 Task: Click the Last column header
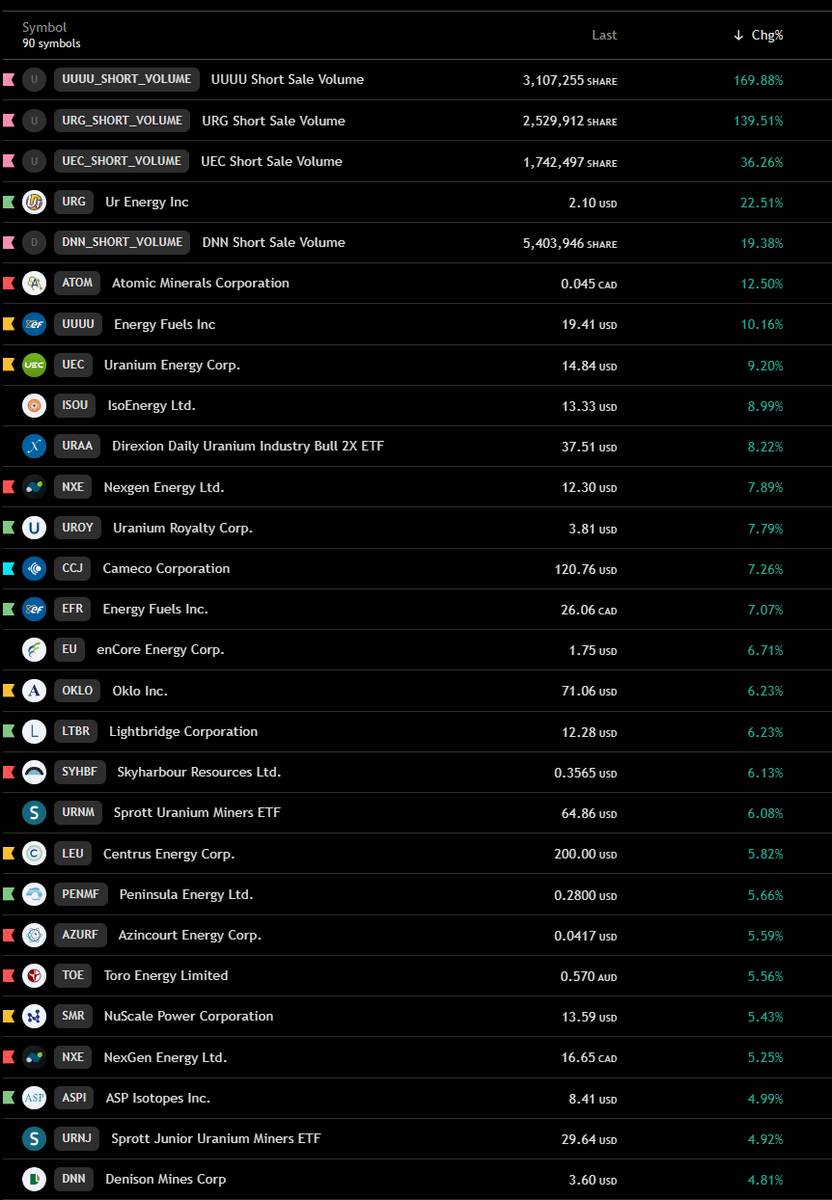604,35
